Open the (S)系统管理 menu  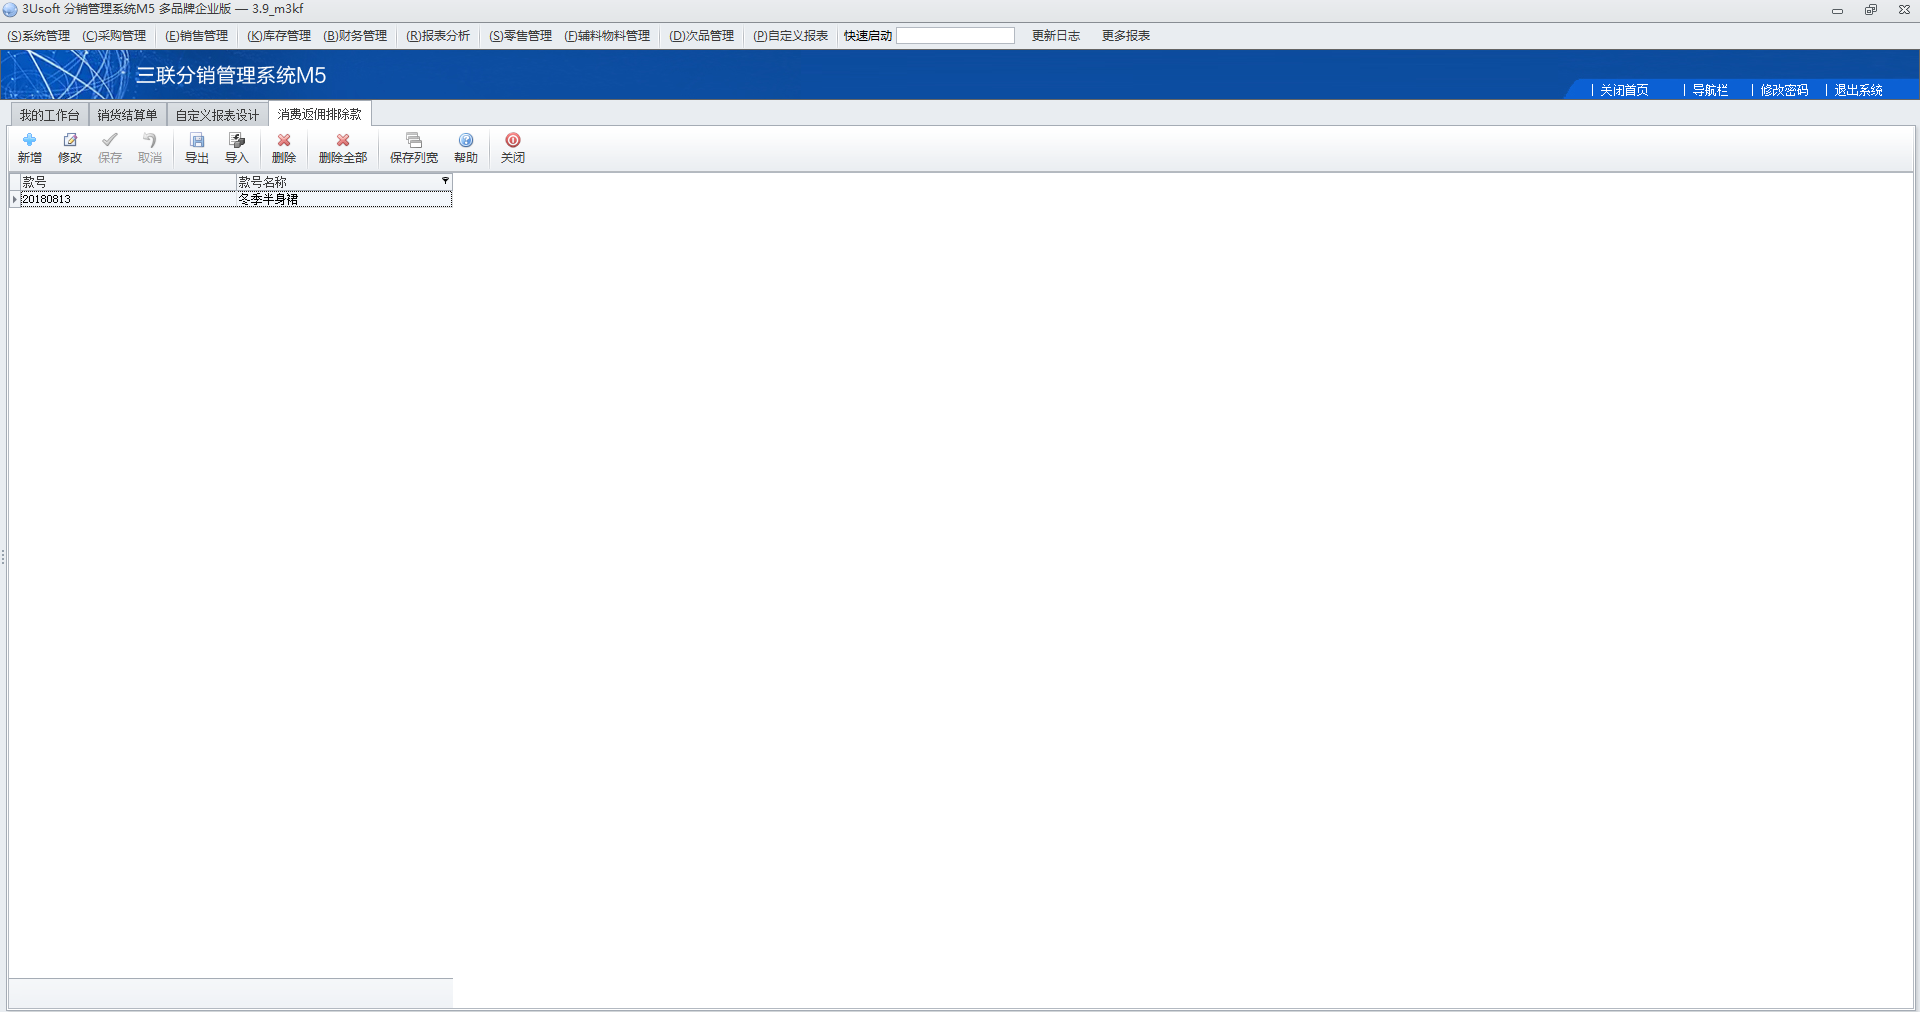(x=39, y=36)
